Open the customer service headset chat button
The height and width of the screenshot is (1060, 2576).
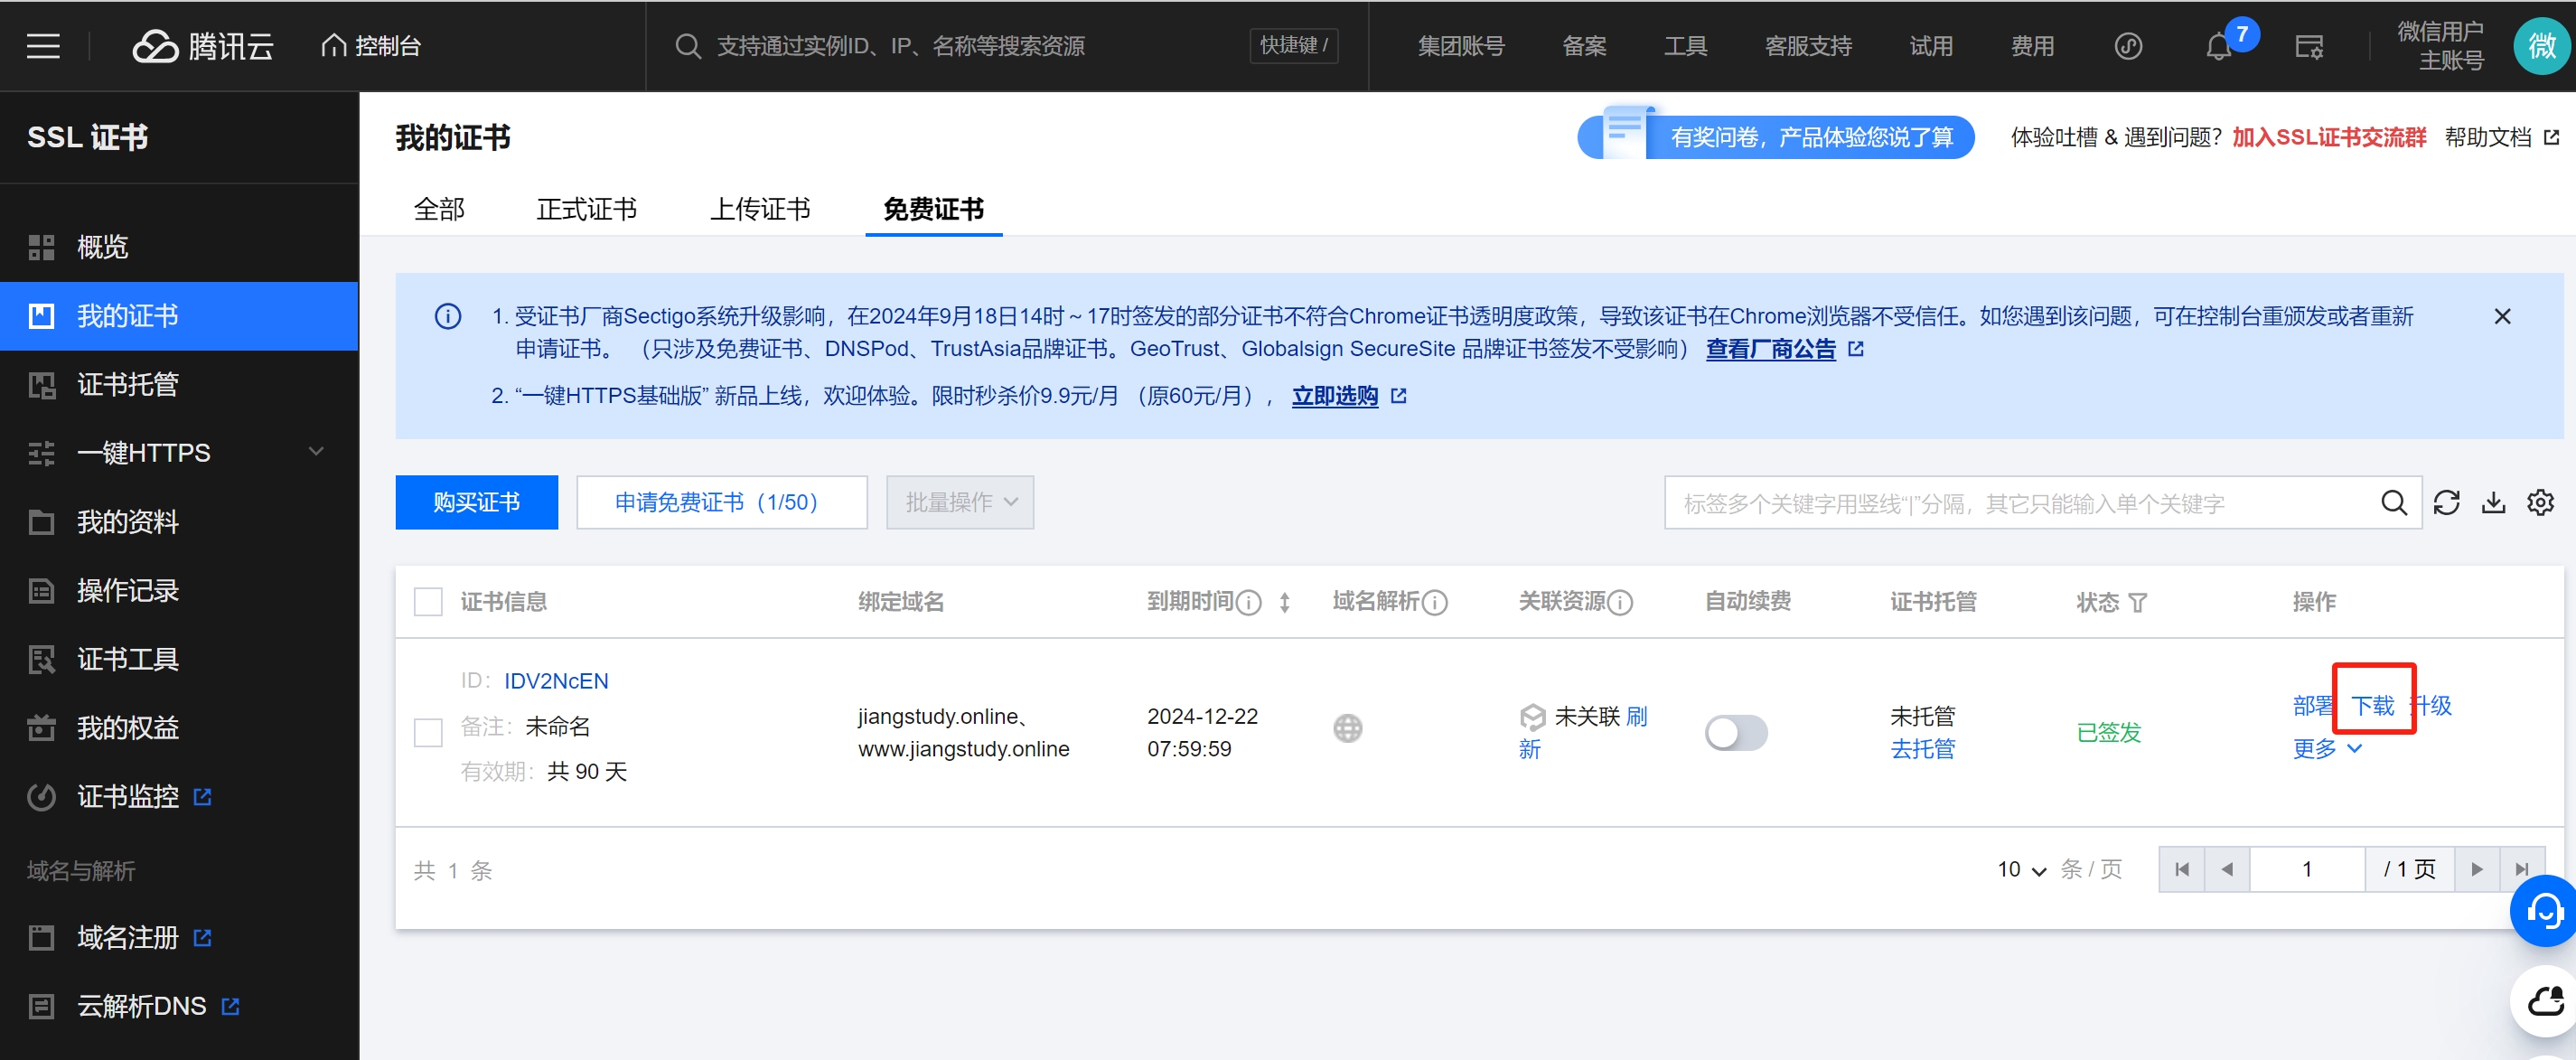coord(2544,911)
